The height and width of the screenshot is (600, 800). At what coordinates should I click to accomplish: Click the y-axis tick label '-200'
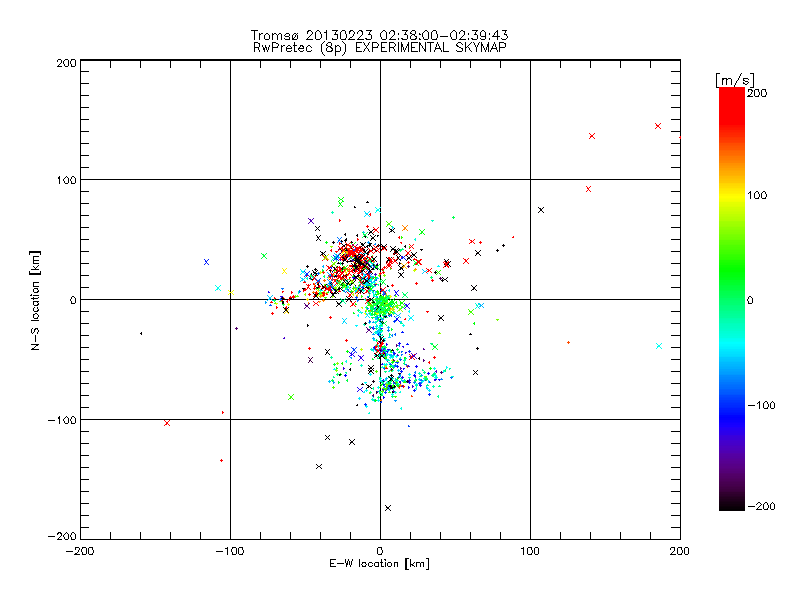point(62,536)
